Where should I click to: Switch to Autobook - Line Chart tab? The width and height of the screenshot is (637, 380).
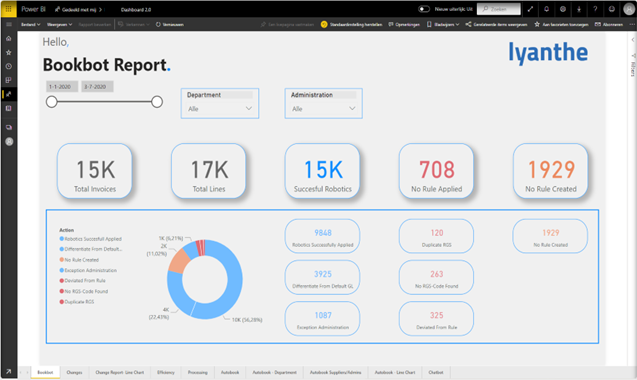pyautogui.click(x=395, y=372)
